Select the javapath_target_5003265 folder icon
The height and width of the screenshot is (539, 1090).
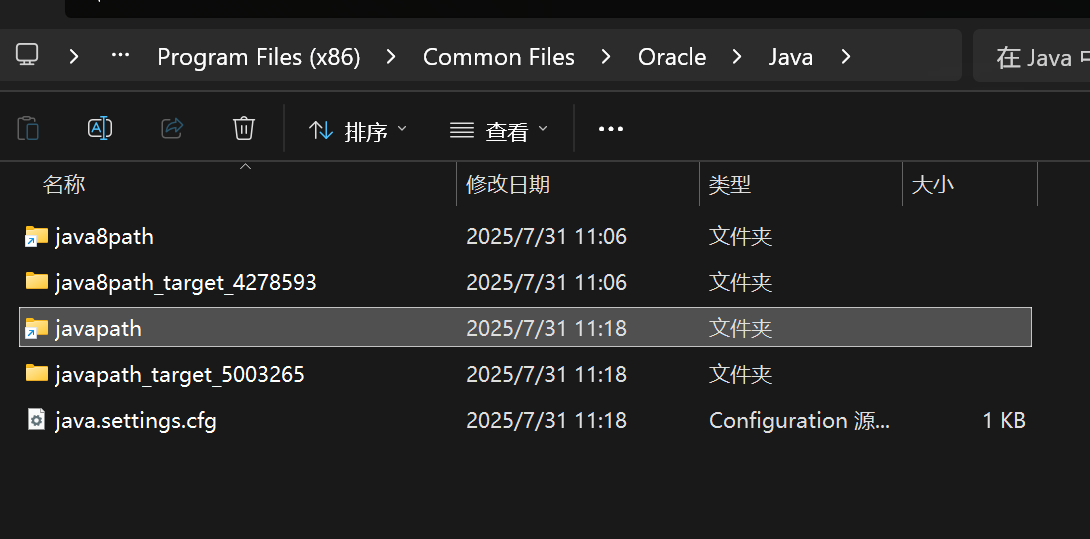click(x=37, y=374)
